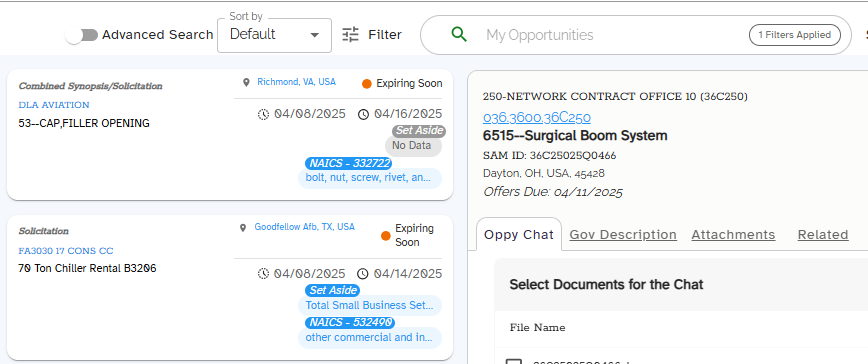
Task: Click the NAICS - 332722 badge
Action: (349, 163)
